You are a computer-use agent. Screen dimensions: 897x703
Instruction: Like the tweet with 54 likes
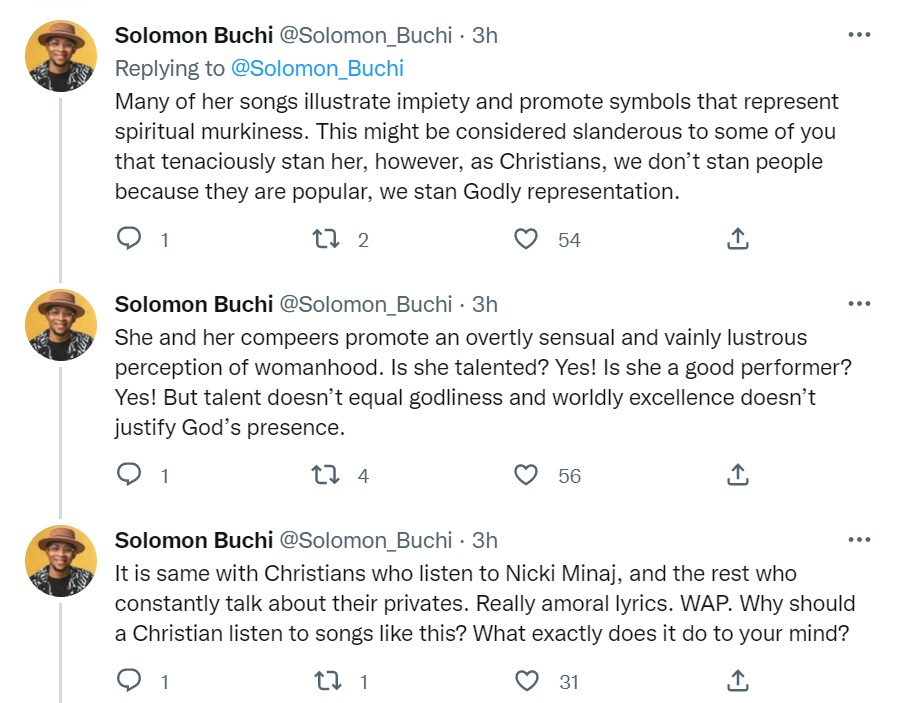(x=526, y=240)
